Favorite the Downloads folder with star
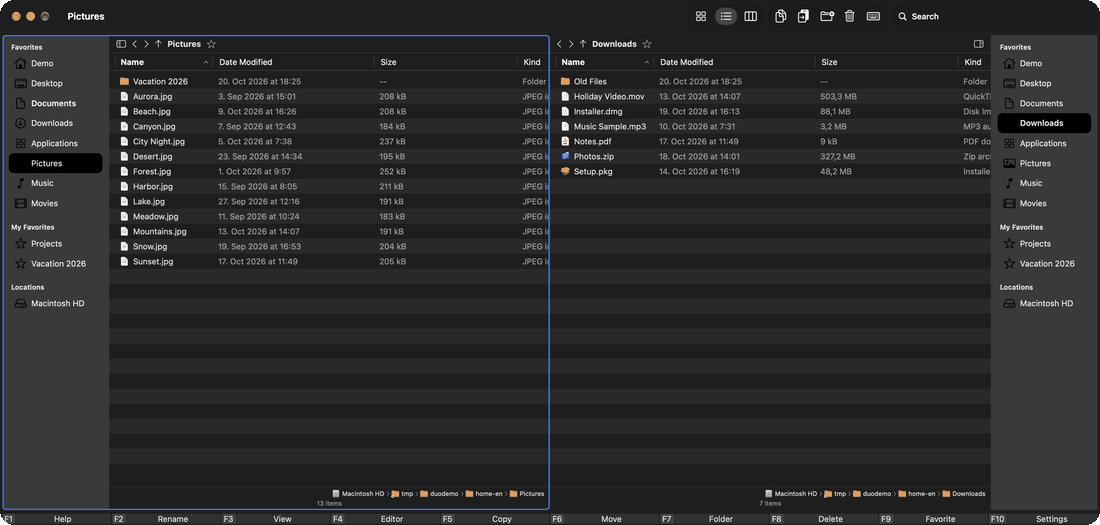This screenshot has width=1100, height=525. tap(647, 44)
